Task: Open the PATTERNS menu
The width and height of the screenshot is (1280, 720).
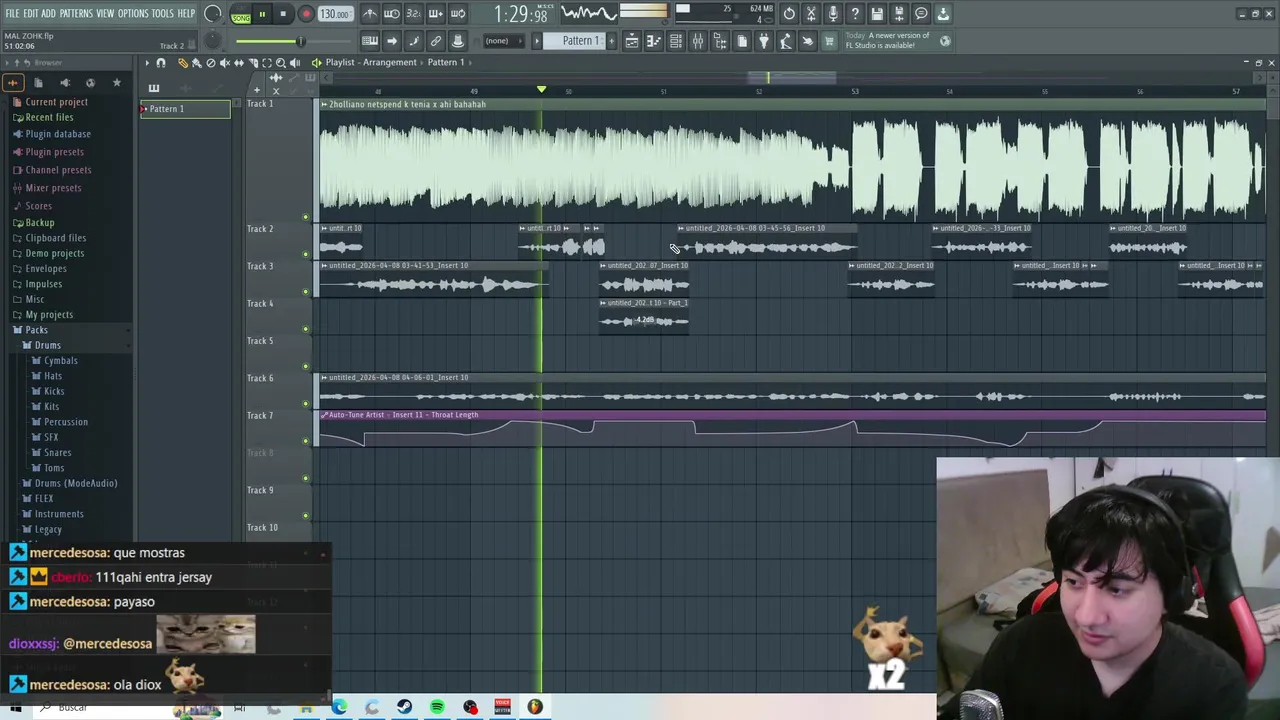Action: tap(76, 14)
